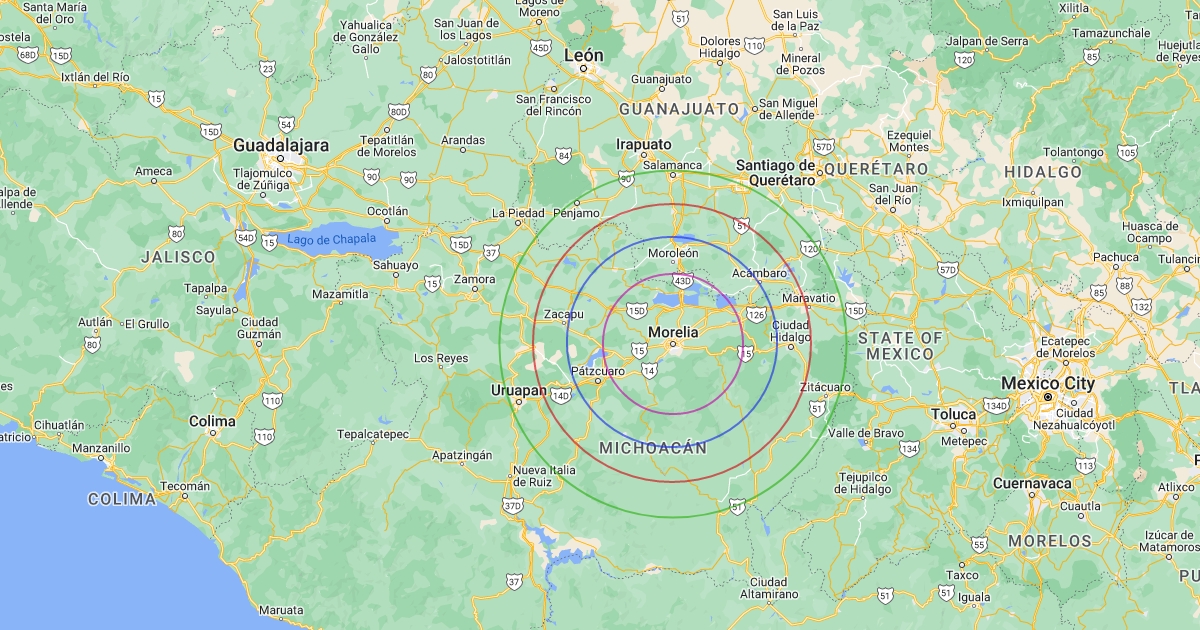
Task: Click the JALISCO state label
Action: [x=178, y=257]
